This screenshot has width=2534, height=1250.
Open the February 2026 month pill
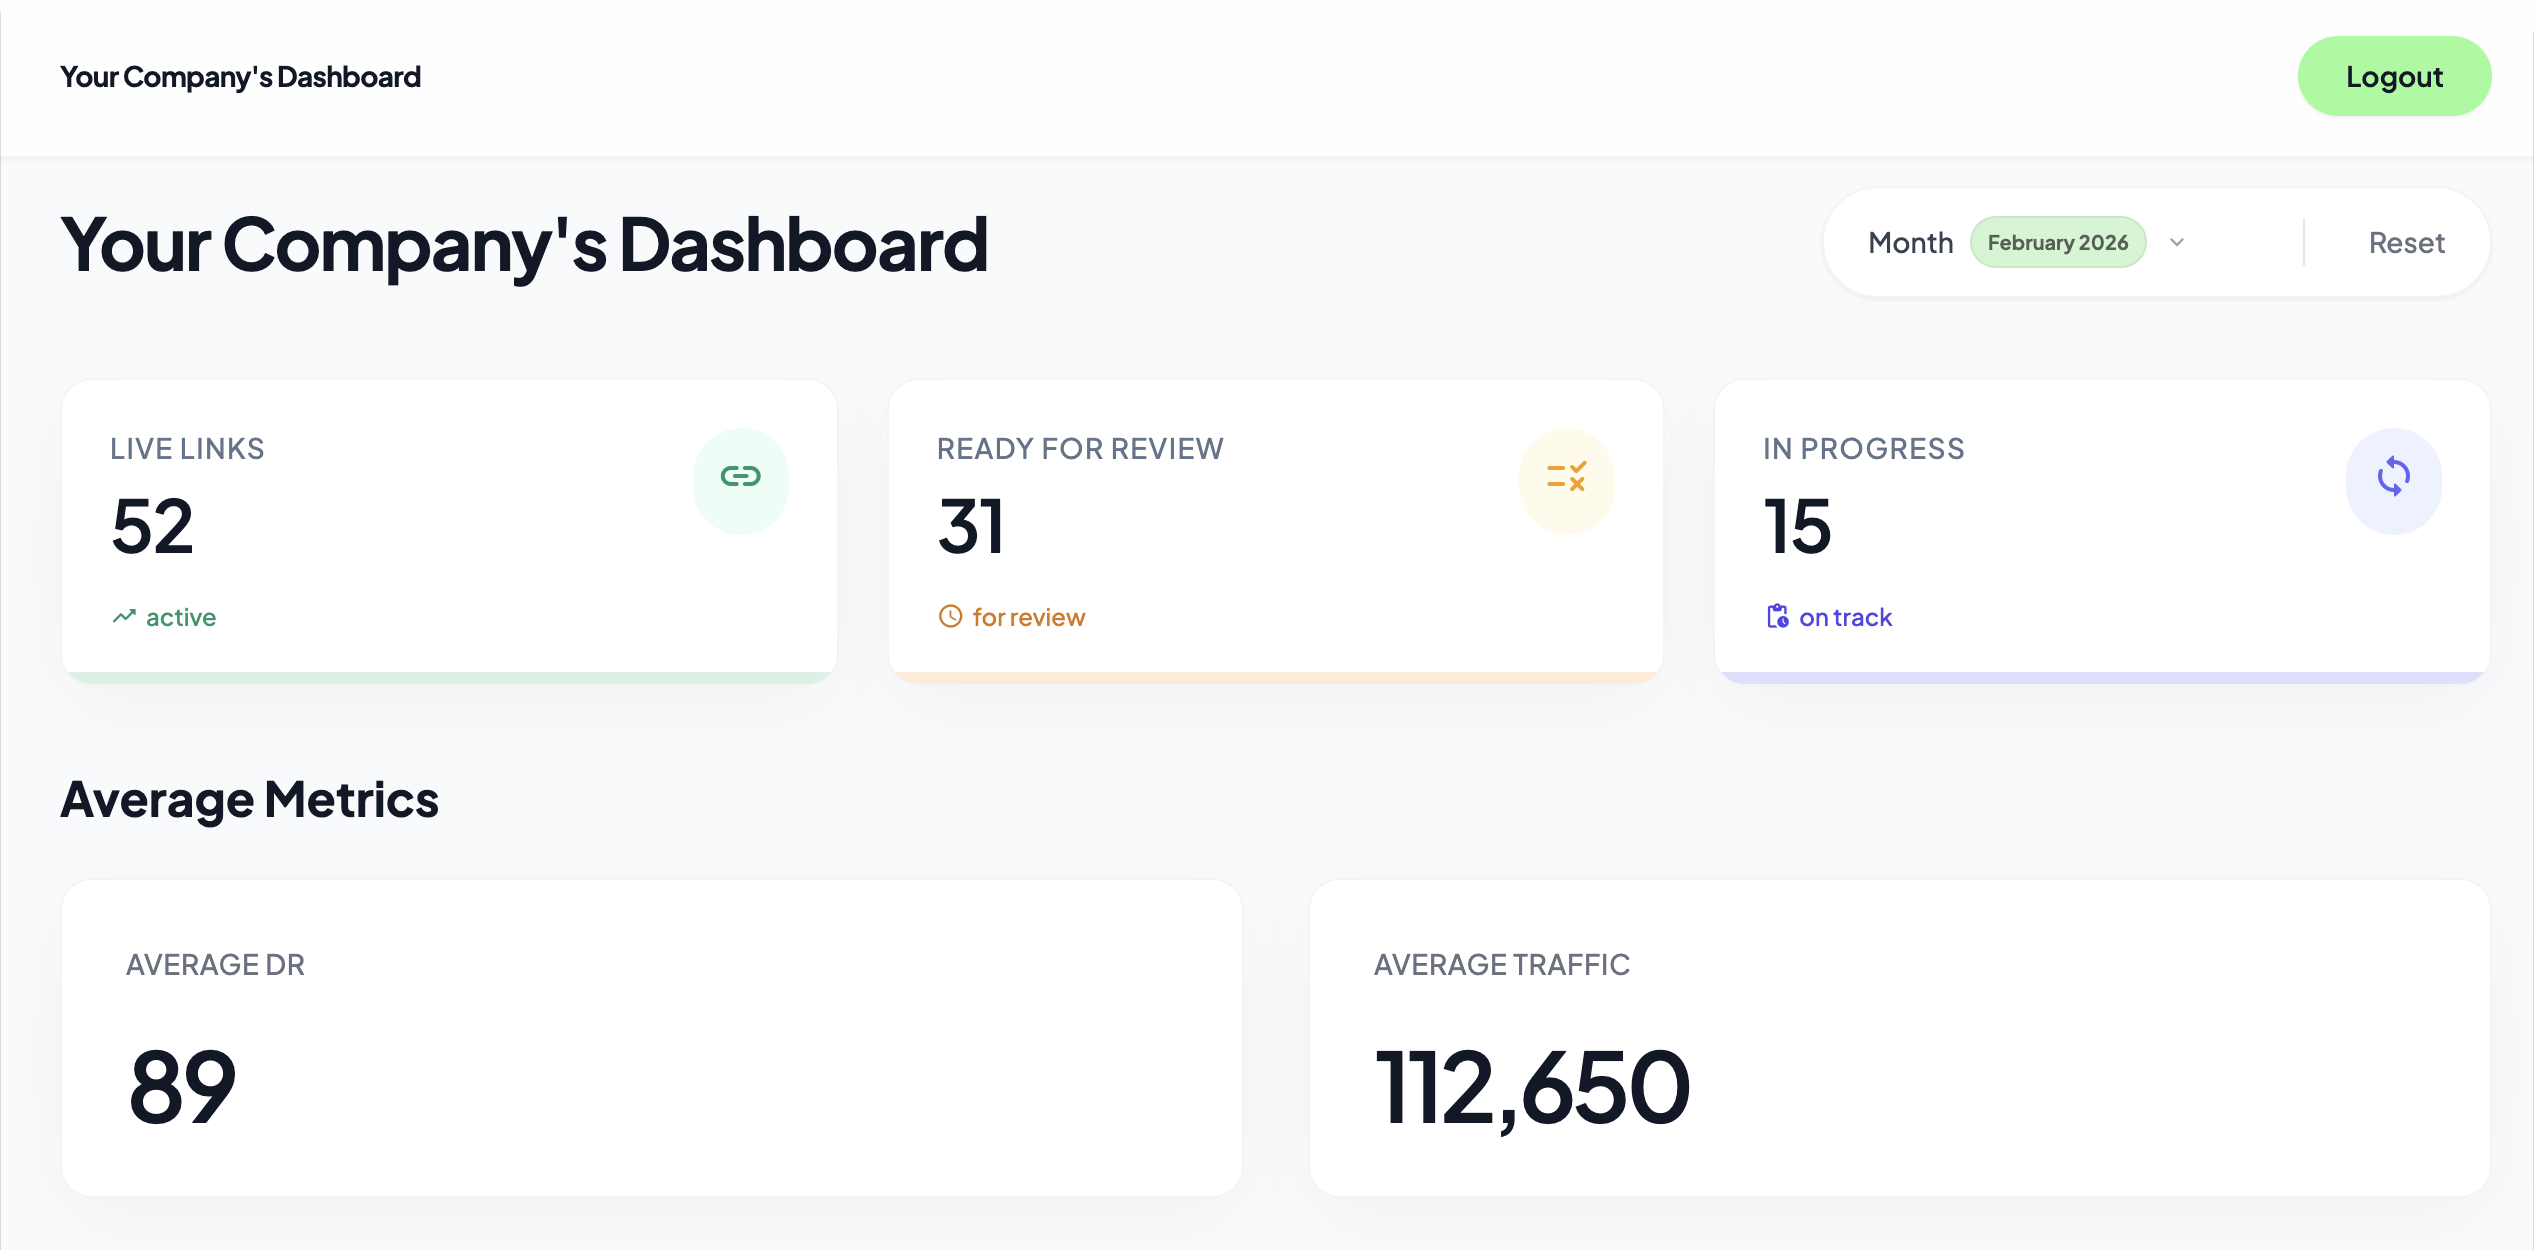pyautogui.click(x=2057, y=243)
